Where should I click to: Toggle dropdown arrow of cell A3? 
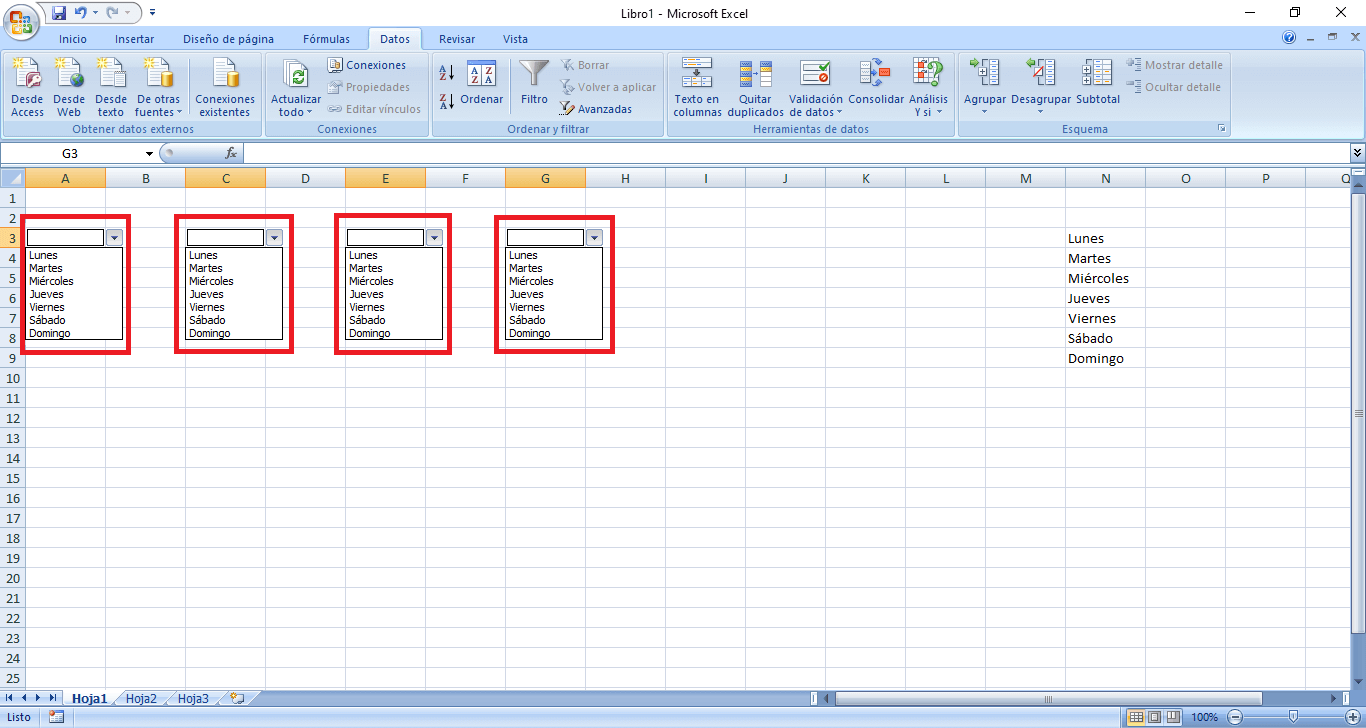tap(114, 238)
